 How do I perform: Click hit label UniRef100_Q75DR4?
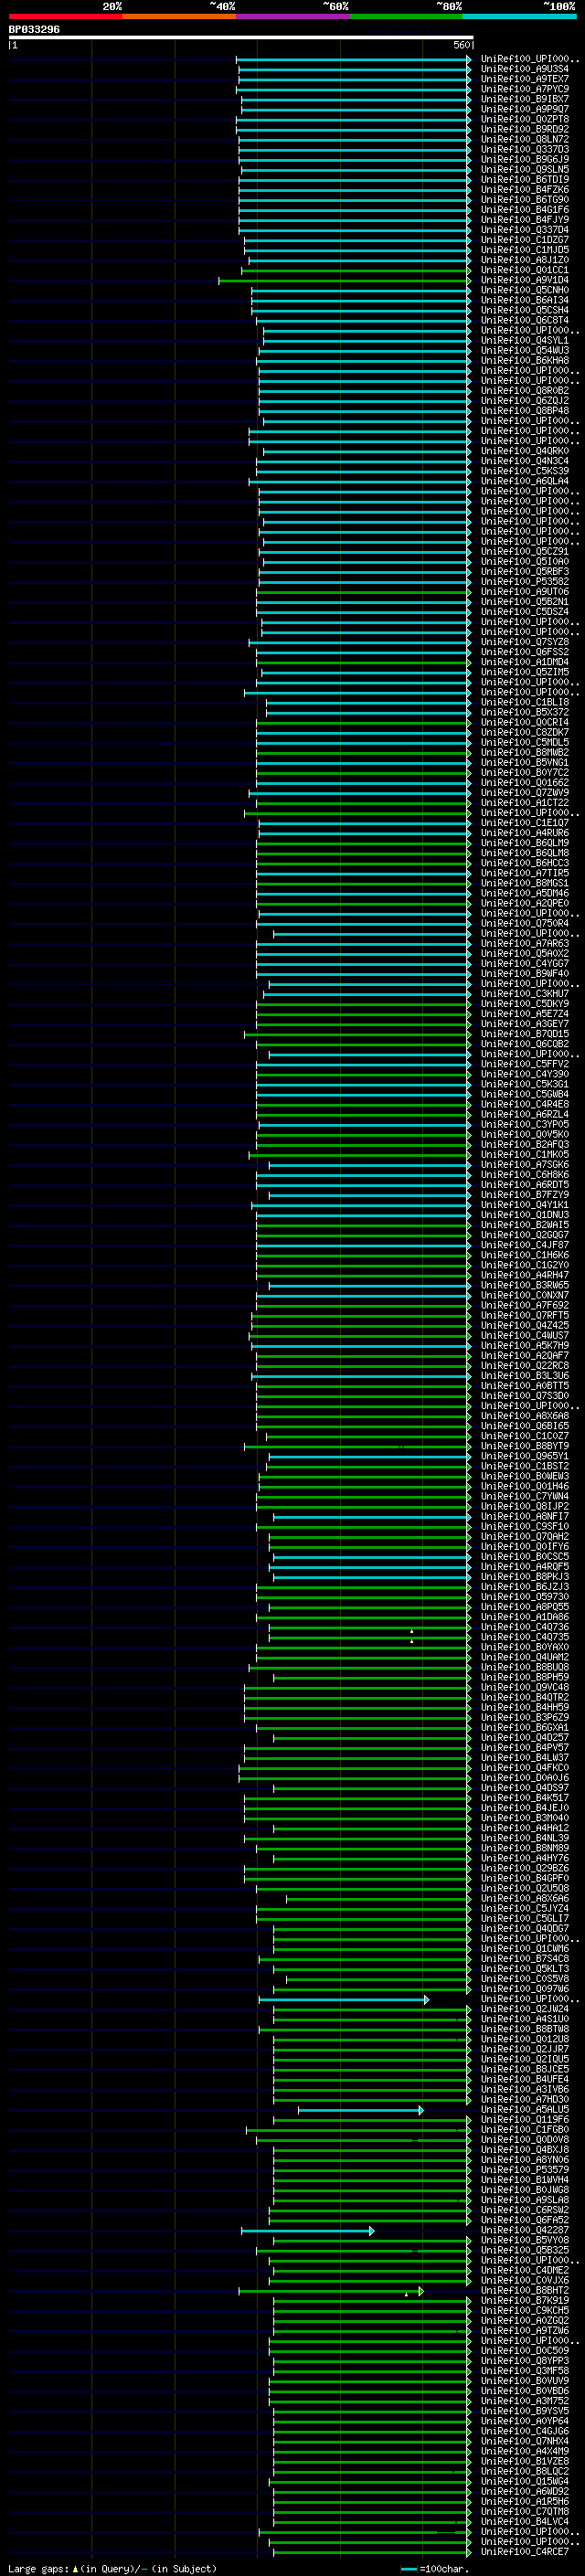pyautogui.click(x=525, y=924)
